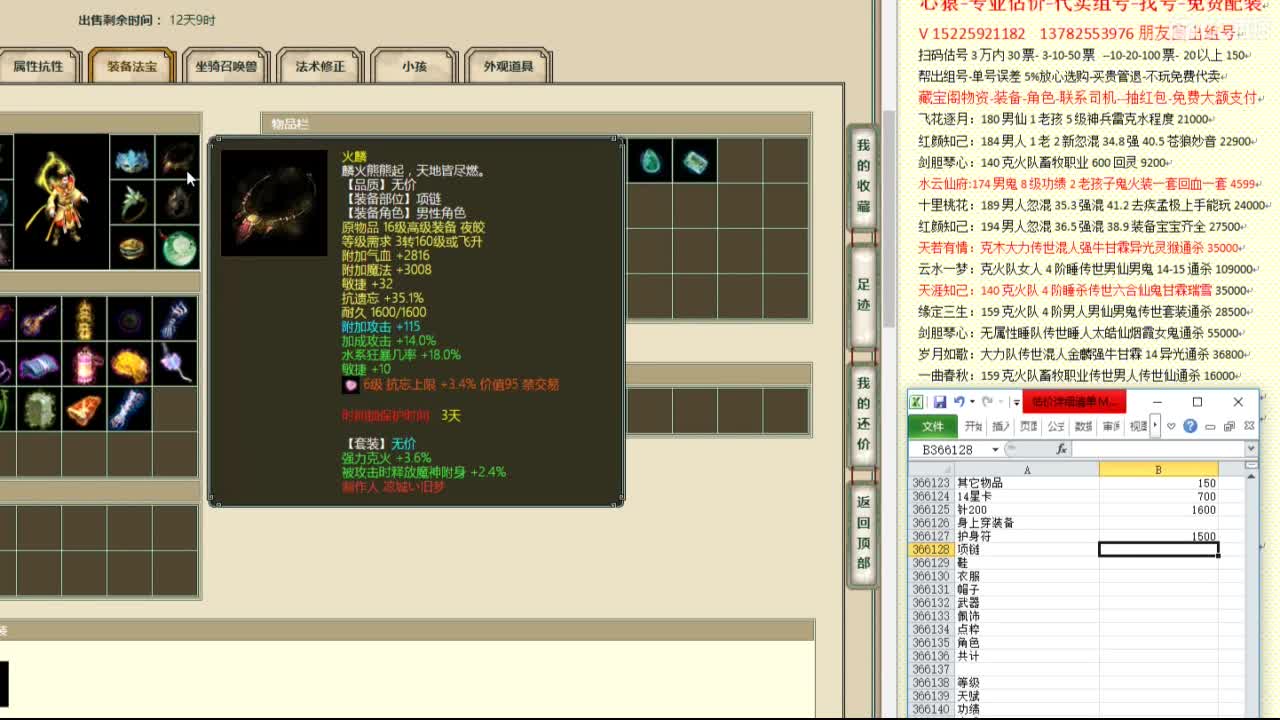
Task: Click the Excel save icon
Action: pos(940,402)
